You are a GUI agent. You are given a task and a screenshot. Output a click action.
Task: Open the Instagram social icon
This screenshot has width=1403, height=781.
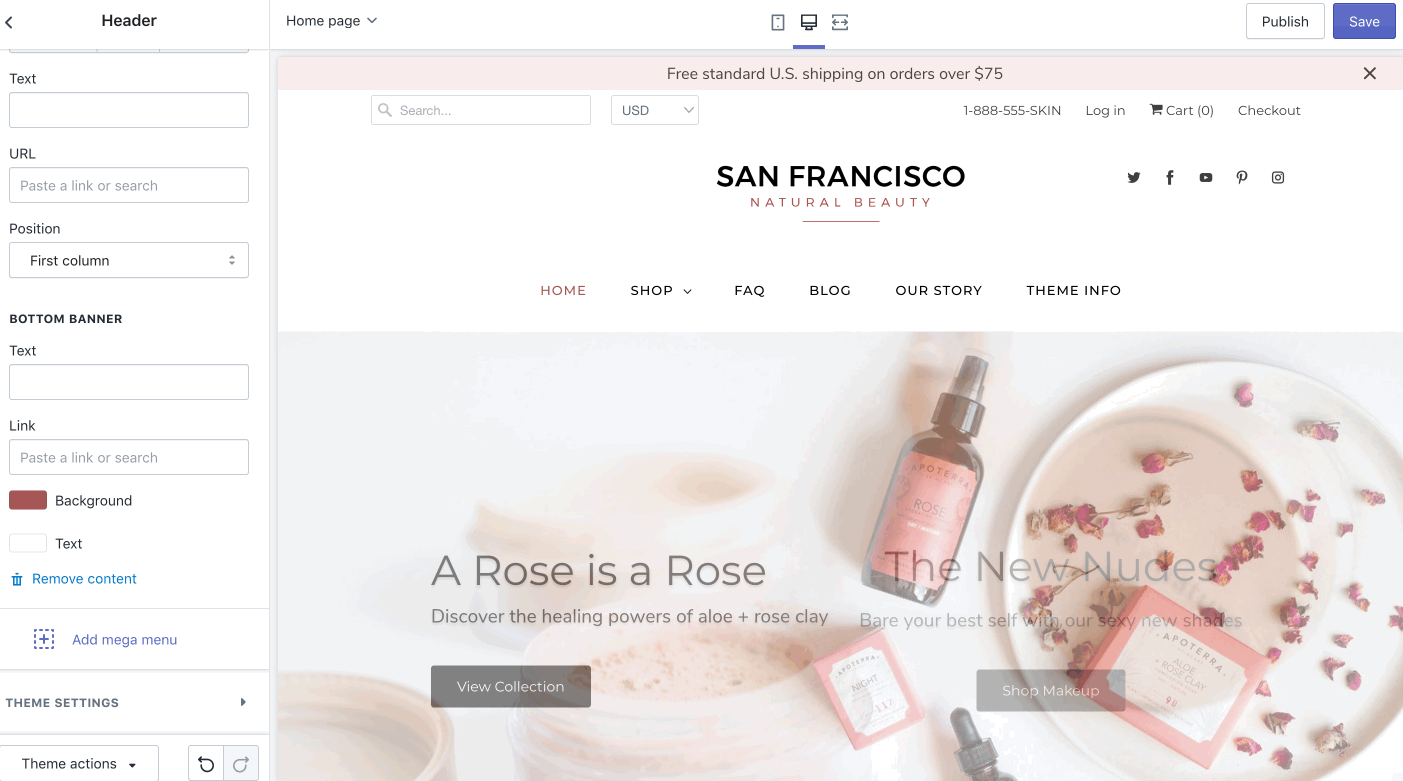(x=1278, y=178)
